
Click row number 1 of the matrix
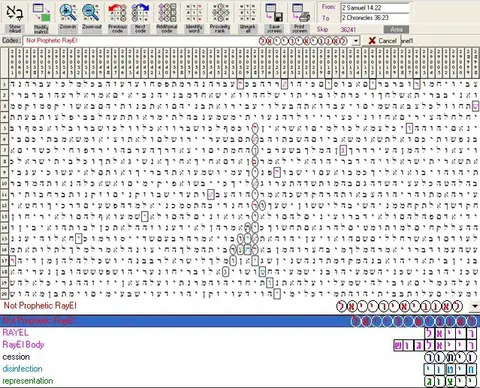click(x=4, y=84)
